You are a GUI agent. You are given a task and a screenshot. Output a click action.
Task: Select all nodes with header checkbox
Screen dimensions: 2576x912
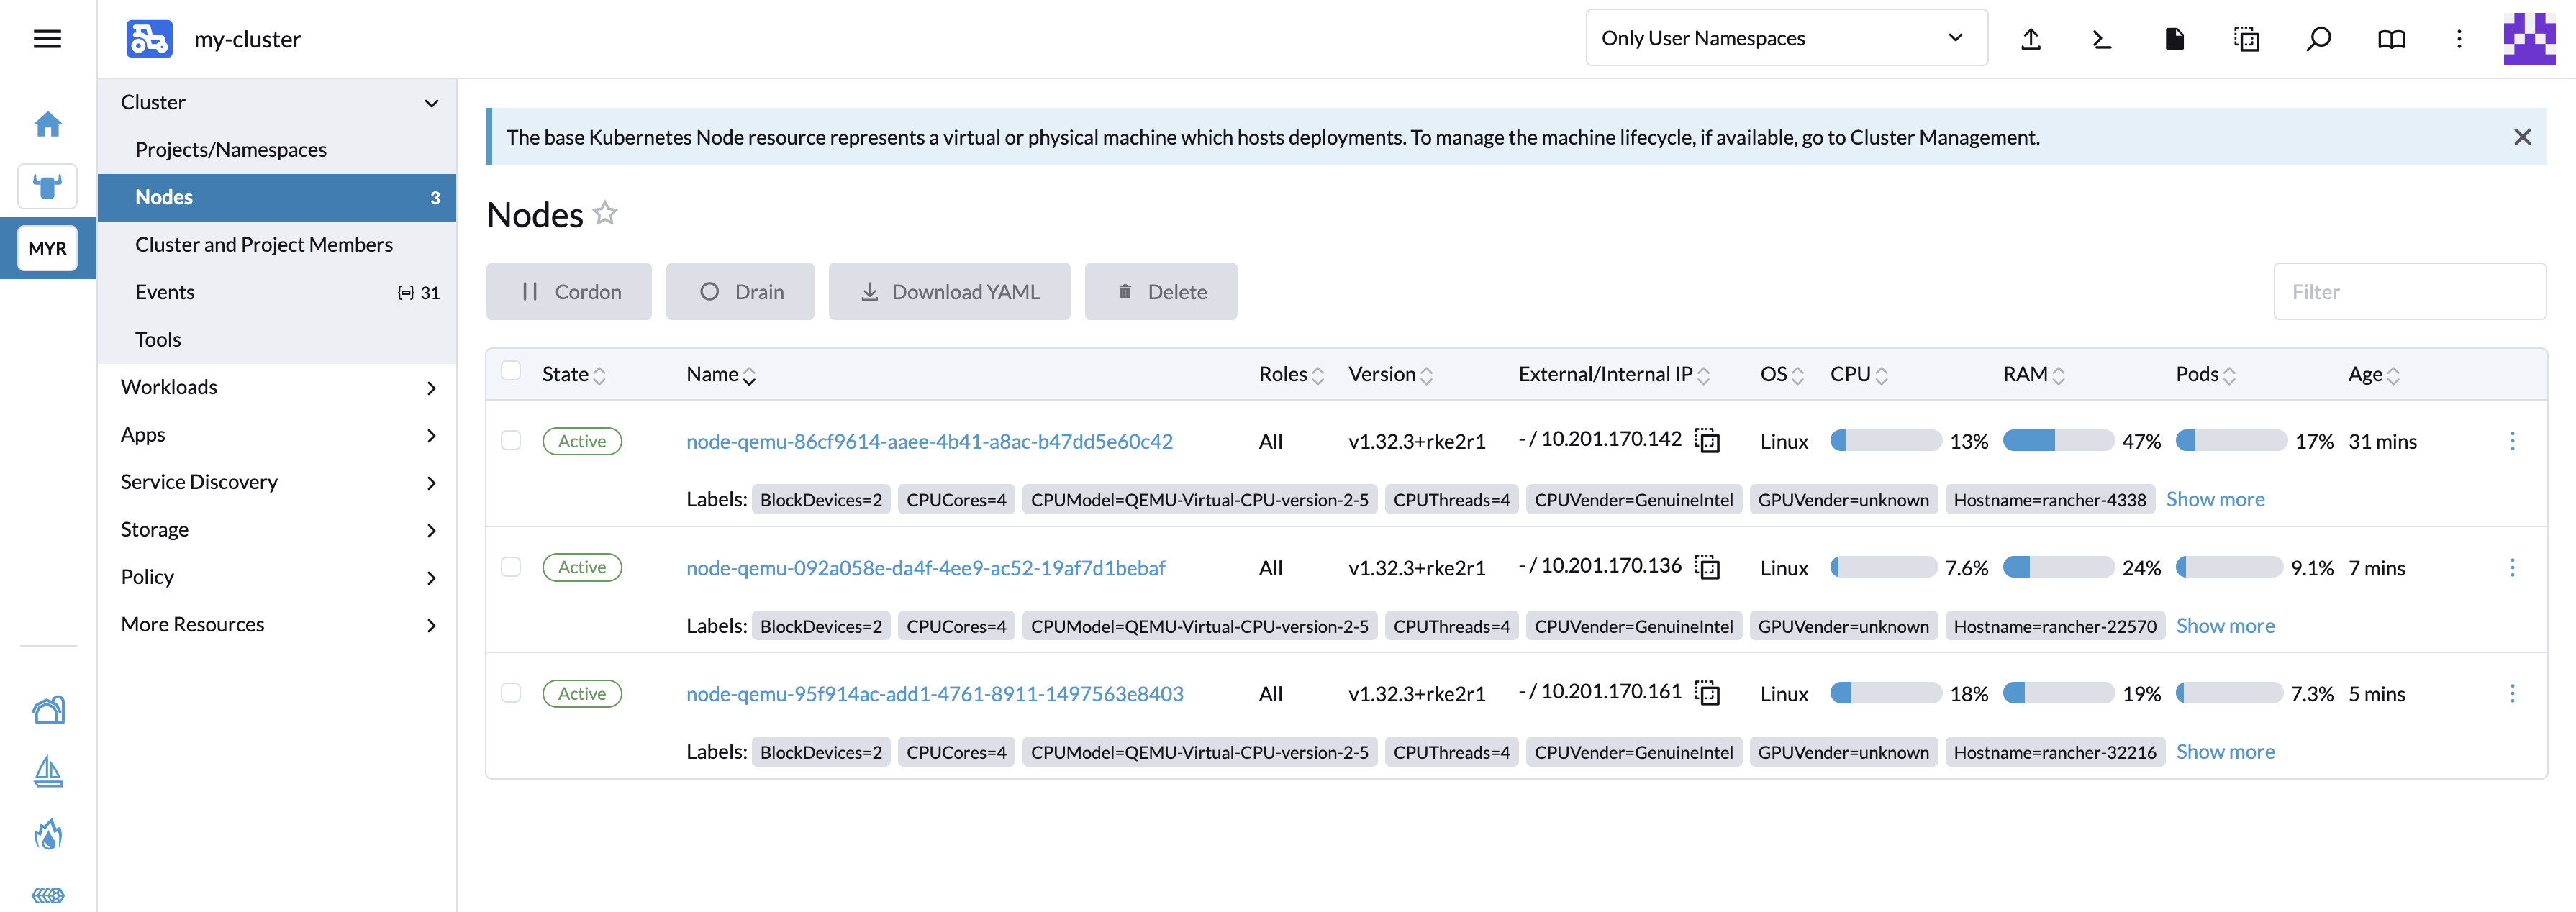(511, 371)
